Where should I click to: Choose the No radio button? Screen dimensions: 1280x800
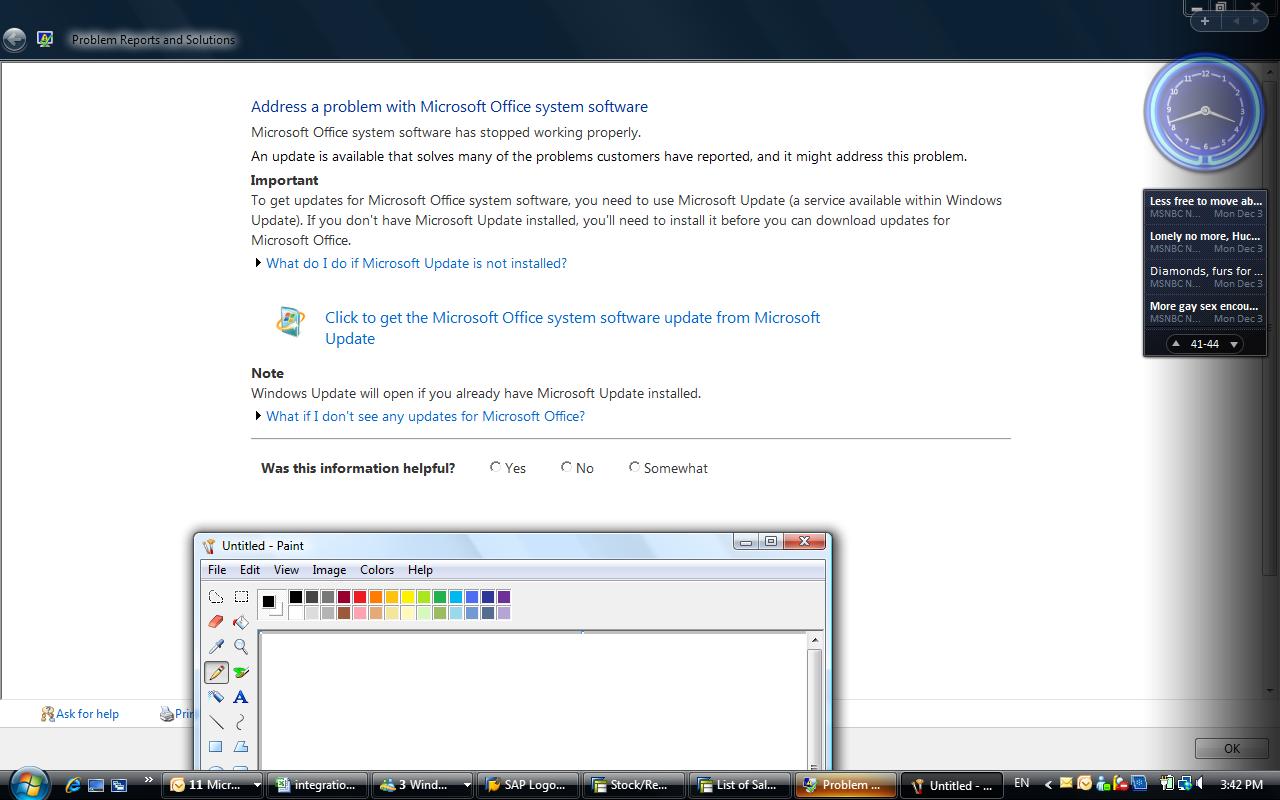click(566, 467)
